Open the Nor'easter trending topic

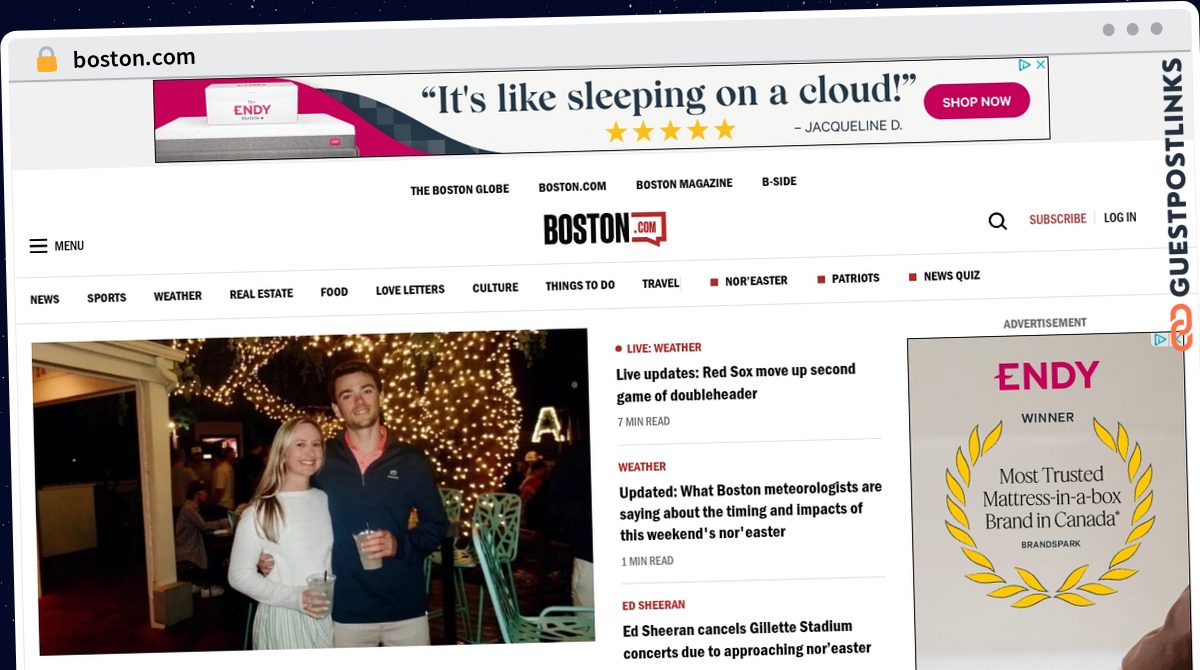[x=756, y=281]
